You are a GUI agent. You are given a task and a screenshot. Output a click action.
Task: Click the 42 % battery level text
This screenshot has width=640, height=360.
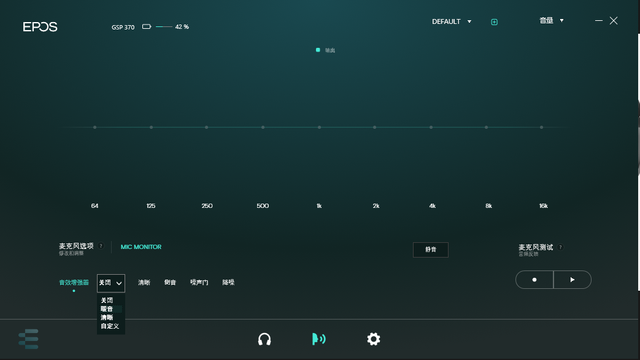click(x=182, y=27)
